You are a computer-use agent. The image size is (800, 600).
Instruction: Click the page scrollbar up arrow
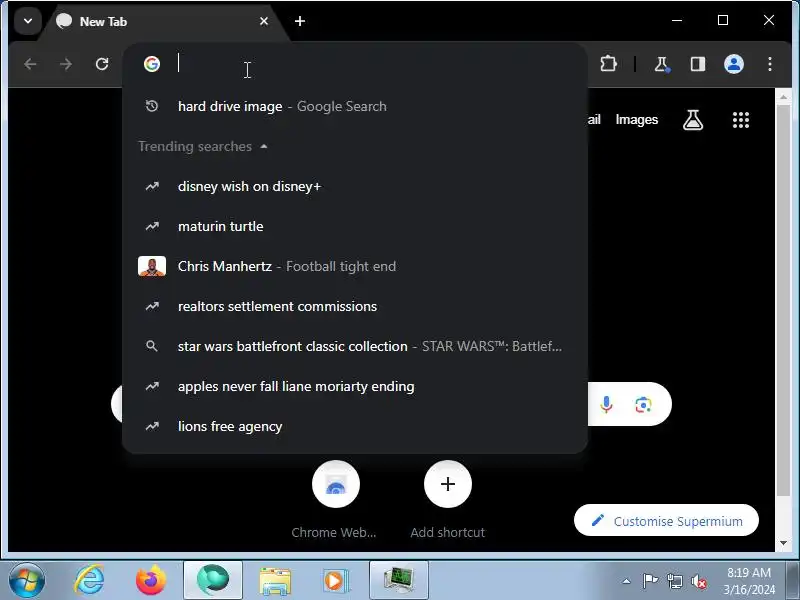coord(783,96)
